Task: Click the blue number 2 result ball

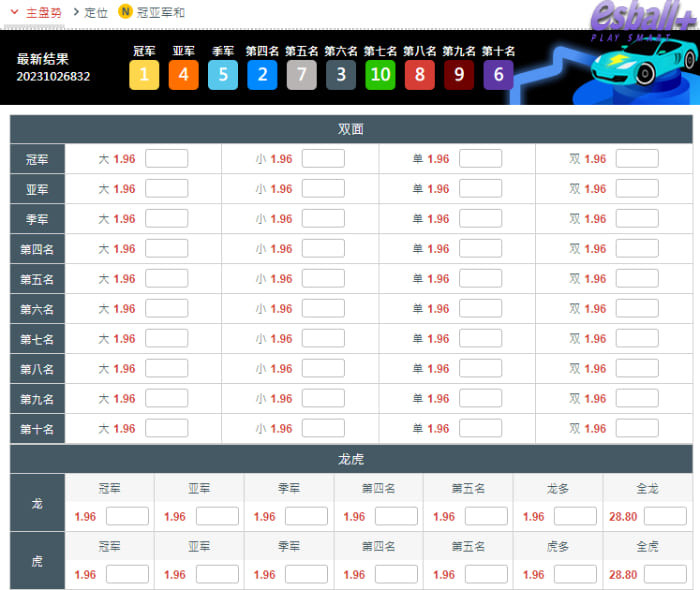Action: click(262, 75)
